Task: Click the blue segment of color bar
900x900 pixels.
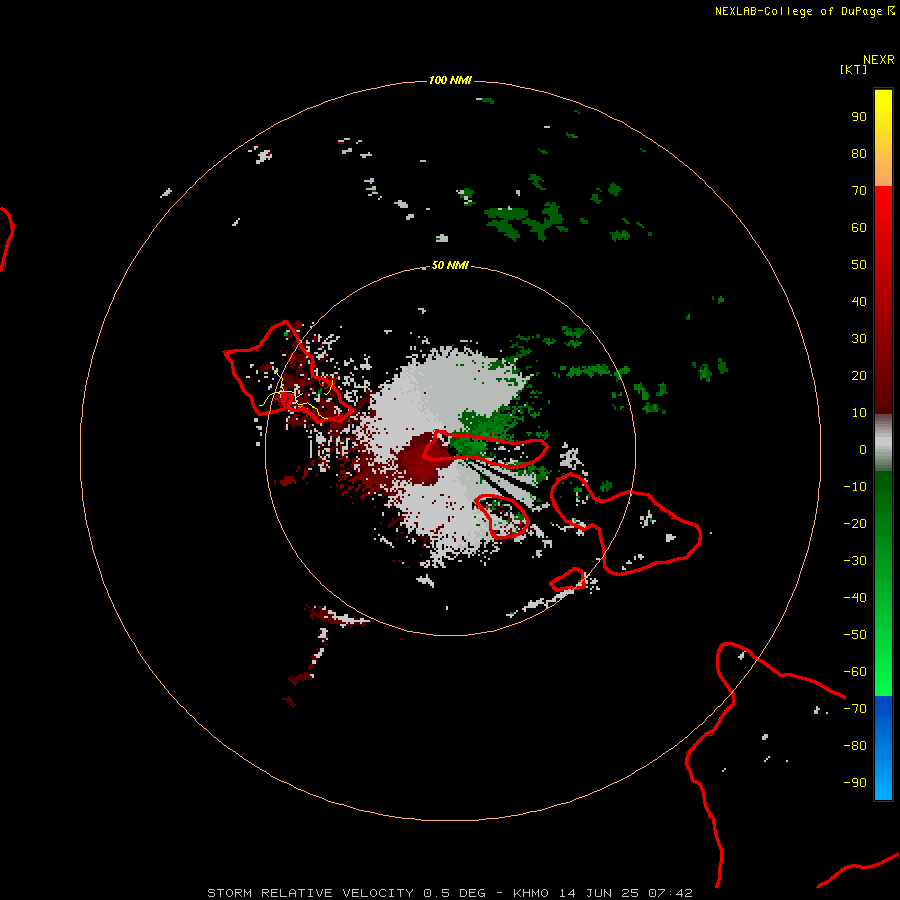Action: pyautogui.click(x=883, y=748)
